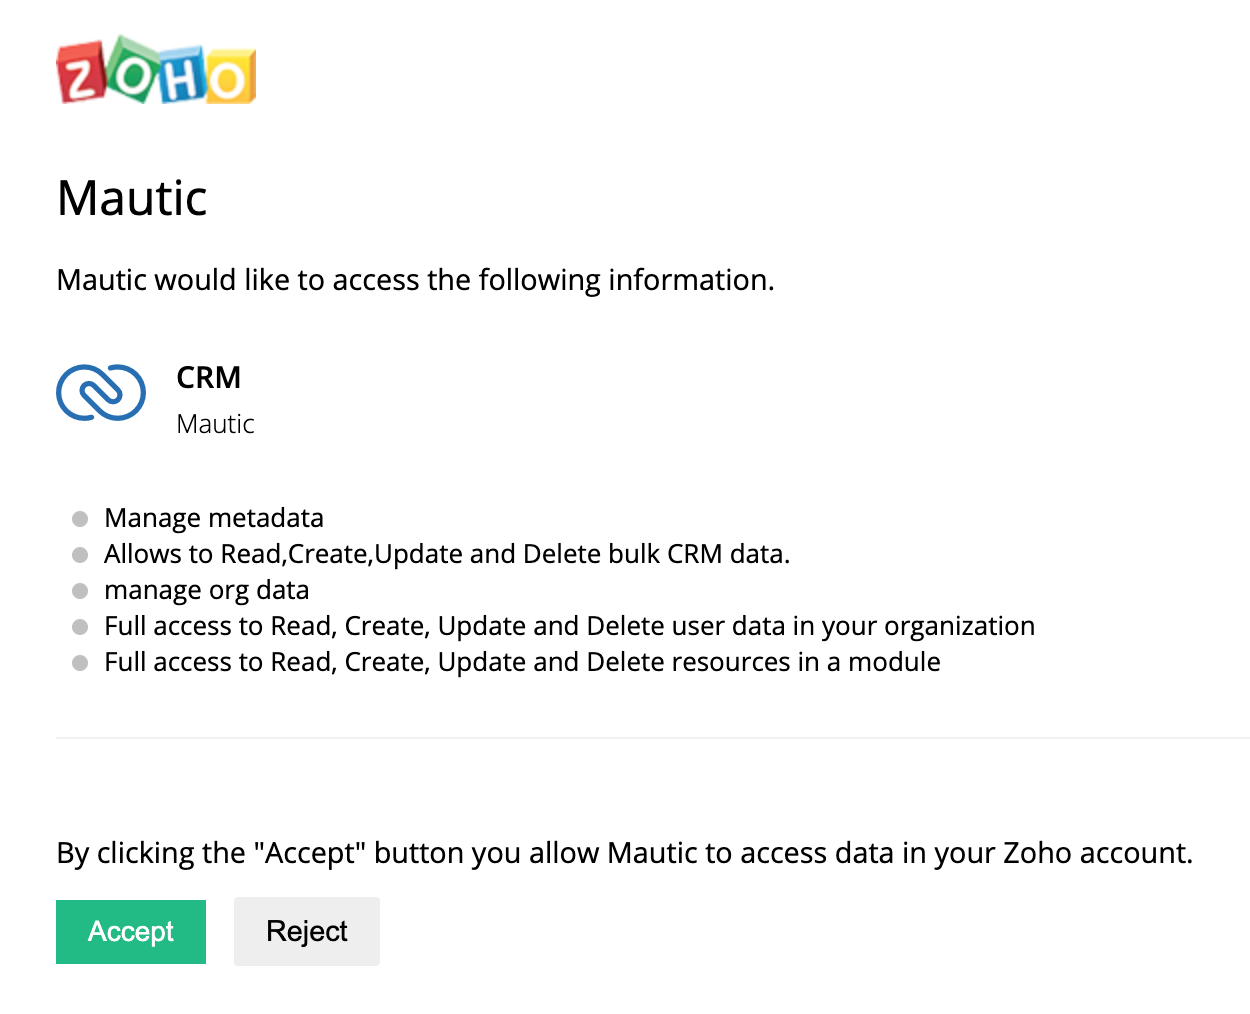This screenshot has height=1014, width=1250.
Task: Select the manage org data permission text
Action: pyautogui.click(x=206, y=590)
